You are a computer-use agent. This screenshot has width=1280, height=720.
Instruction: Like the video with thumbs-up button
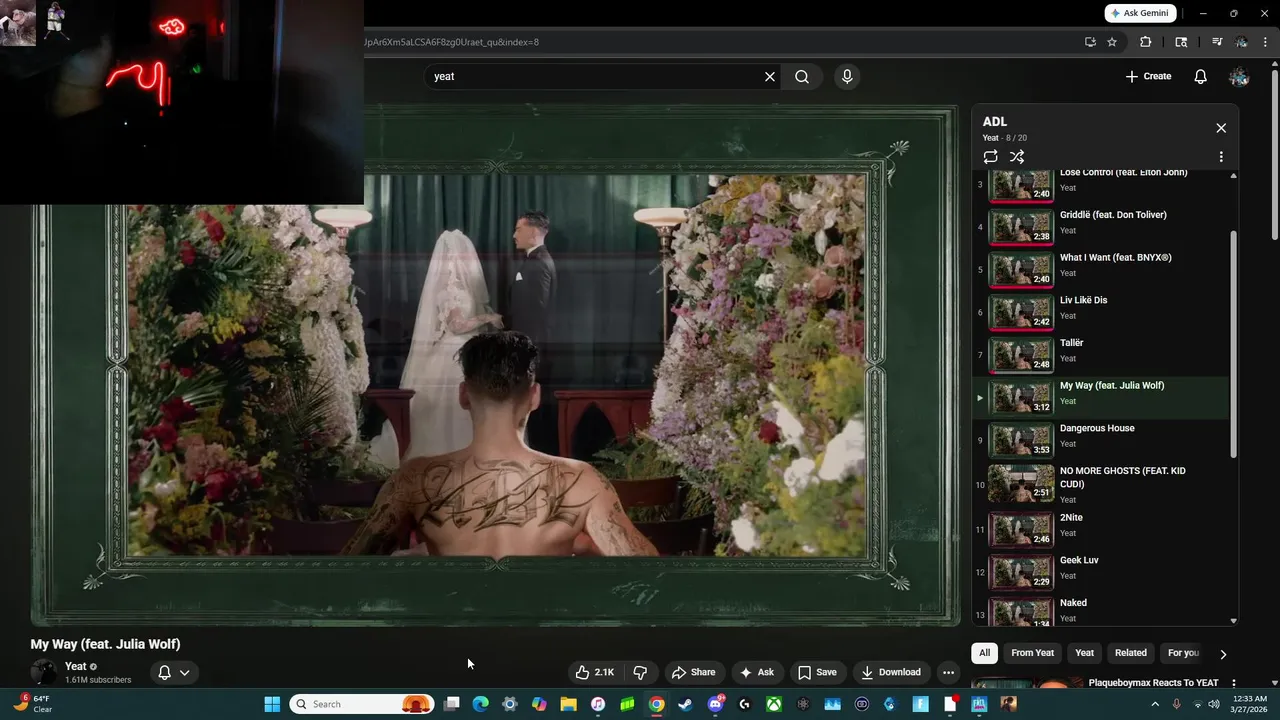coord(594,672)
